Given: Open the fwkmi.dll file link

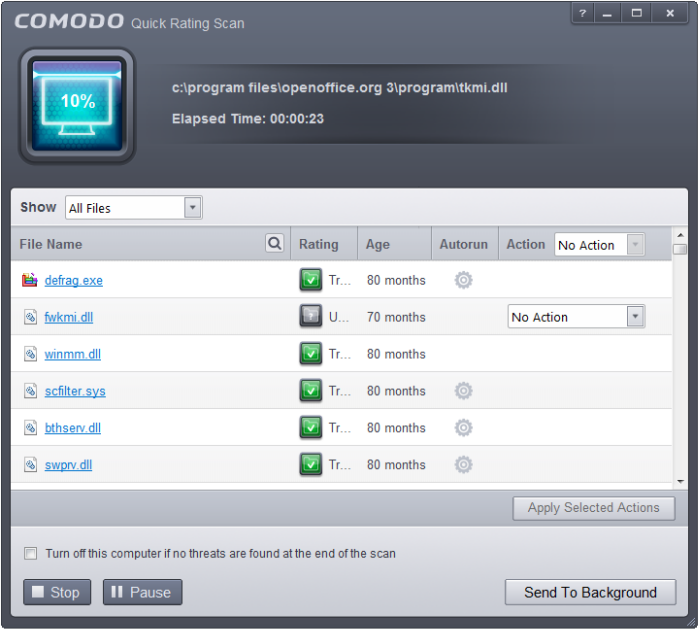Looking at the screenshot, I should [x=69, y=317].
